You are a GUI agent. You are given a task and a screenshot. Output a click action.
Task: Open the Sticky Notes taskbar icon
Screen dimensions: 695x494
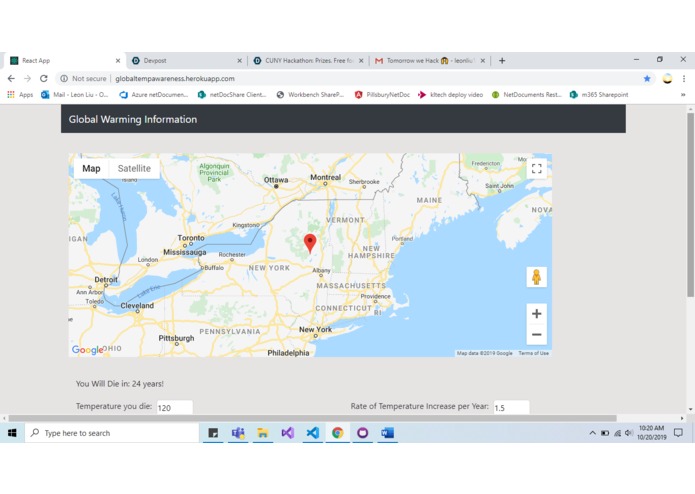point(213,433)
